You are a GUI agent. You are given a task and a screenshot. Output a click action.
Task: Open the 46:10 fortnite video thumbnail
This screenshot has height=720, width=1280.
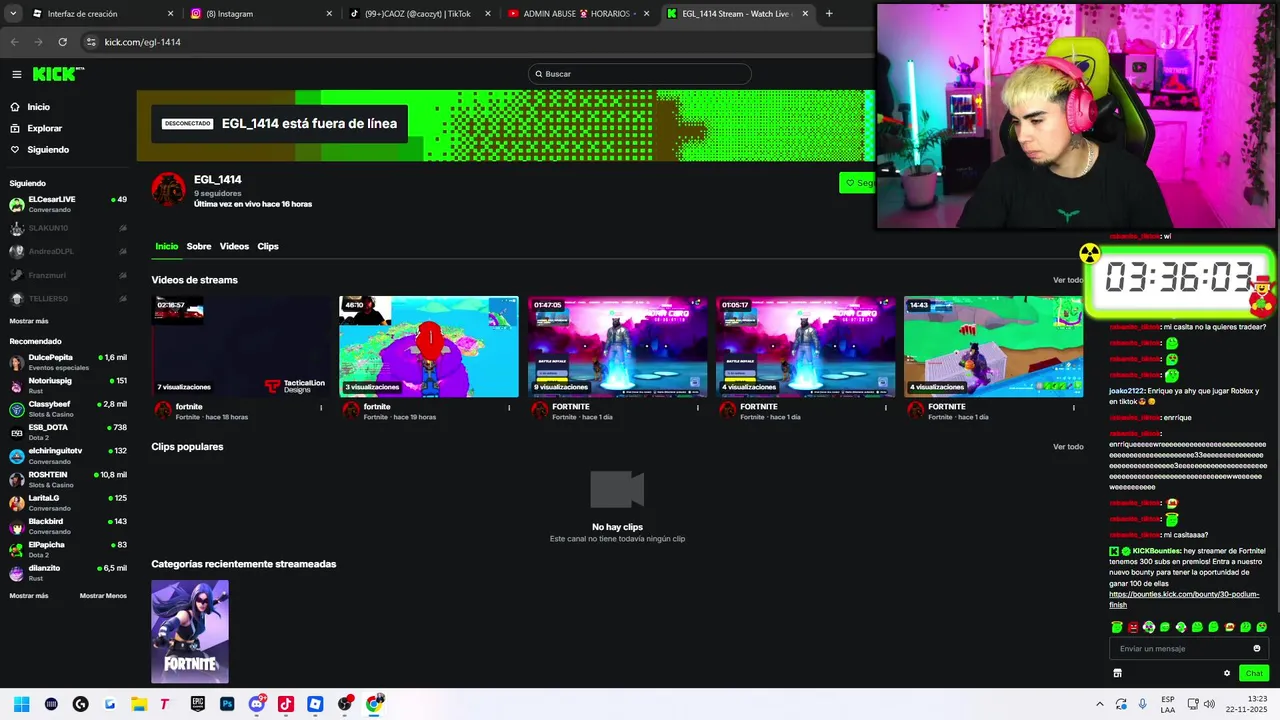tap(429, 346)
